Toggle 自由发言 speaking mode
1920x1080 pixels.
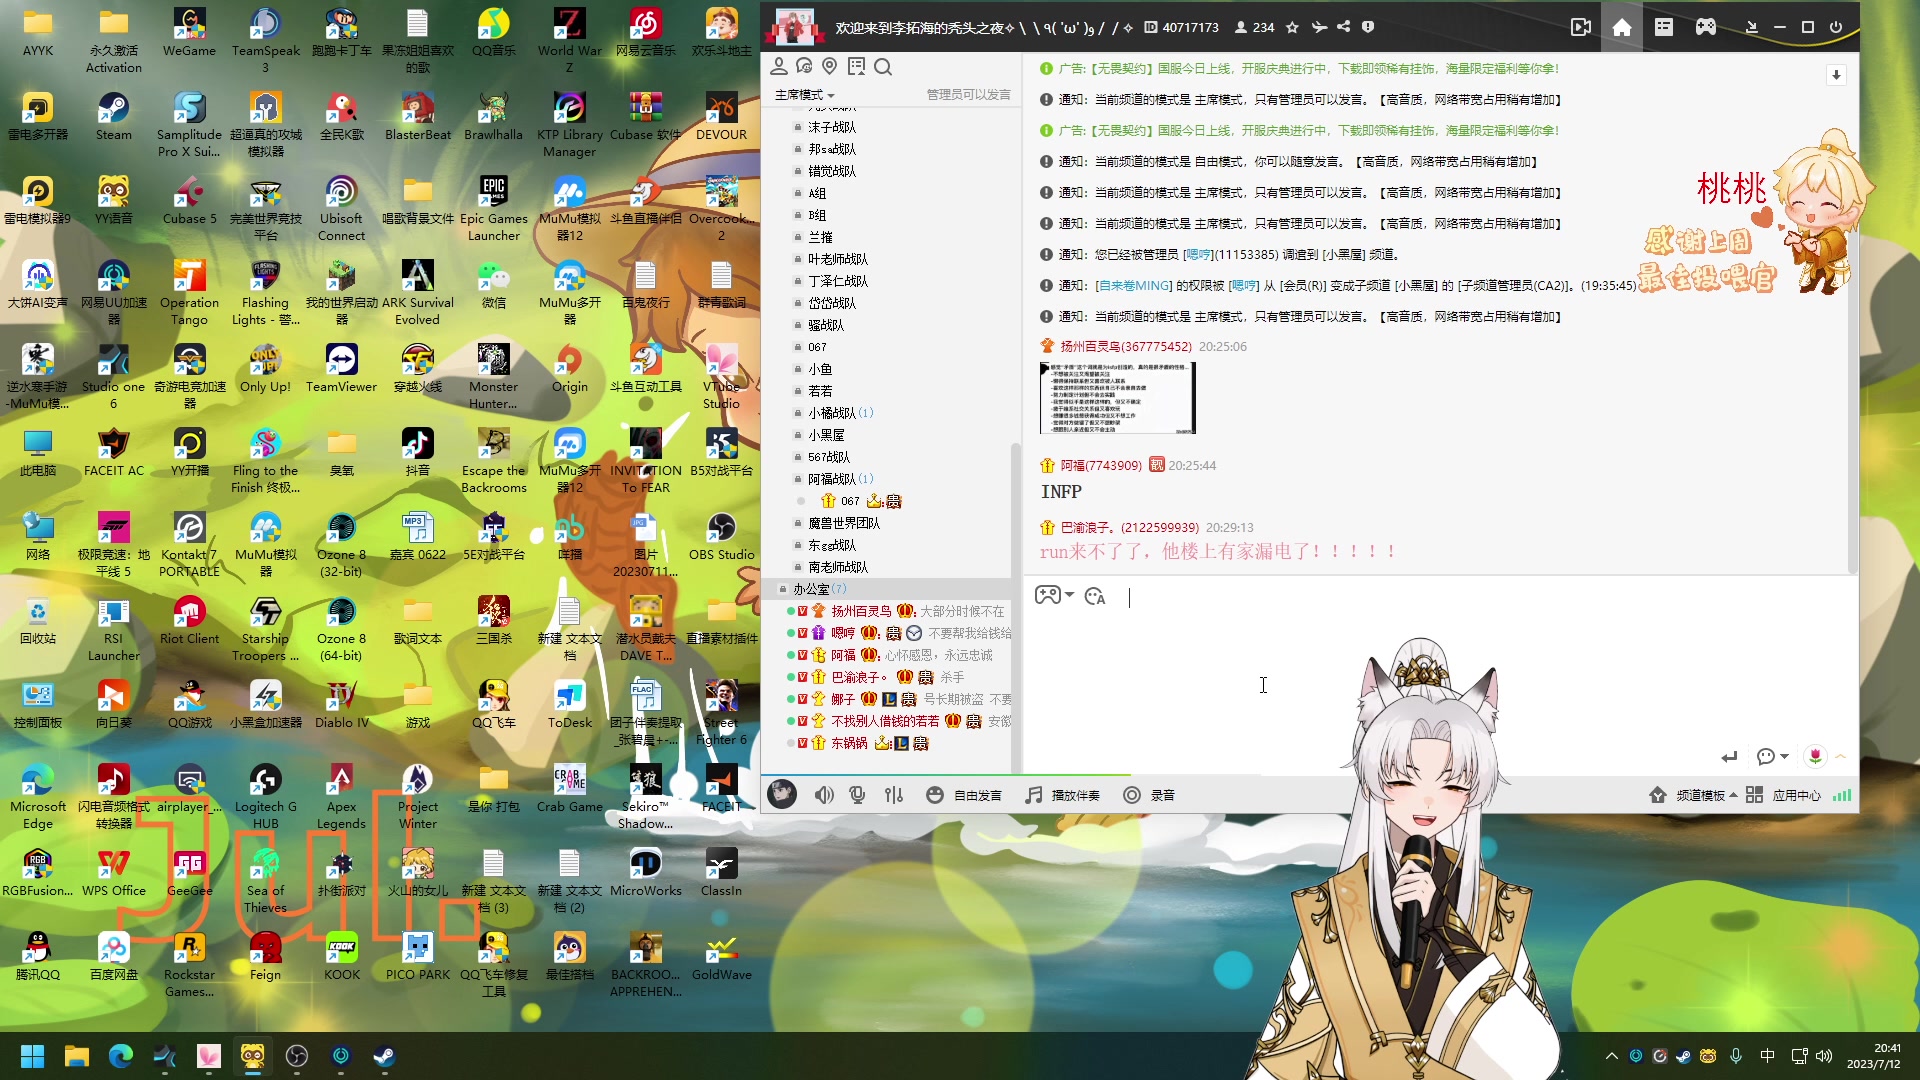tap(964, 795)
